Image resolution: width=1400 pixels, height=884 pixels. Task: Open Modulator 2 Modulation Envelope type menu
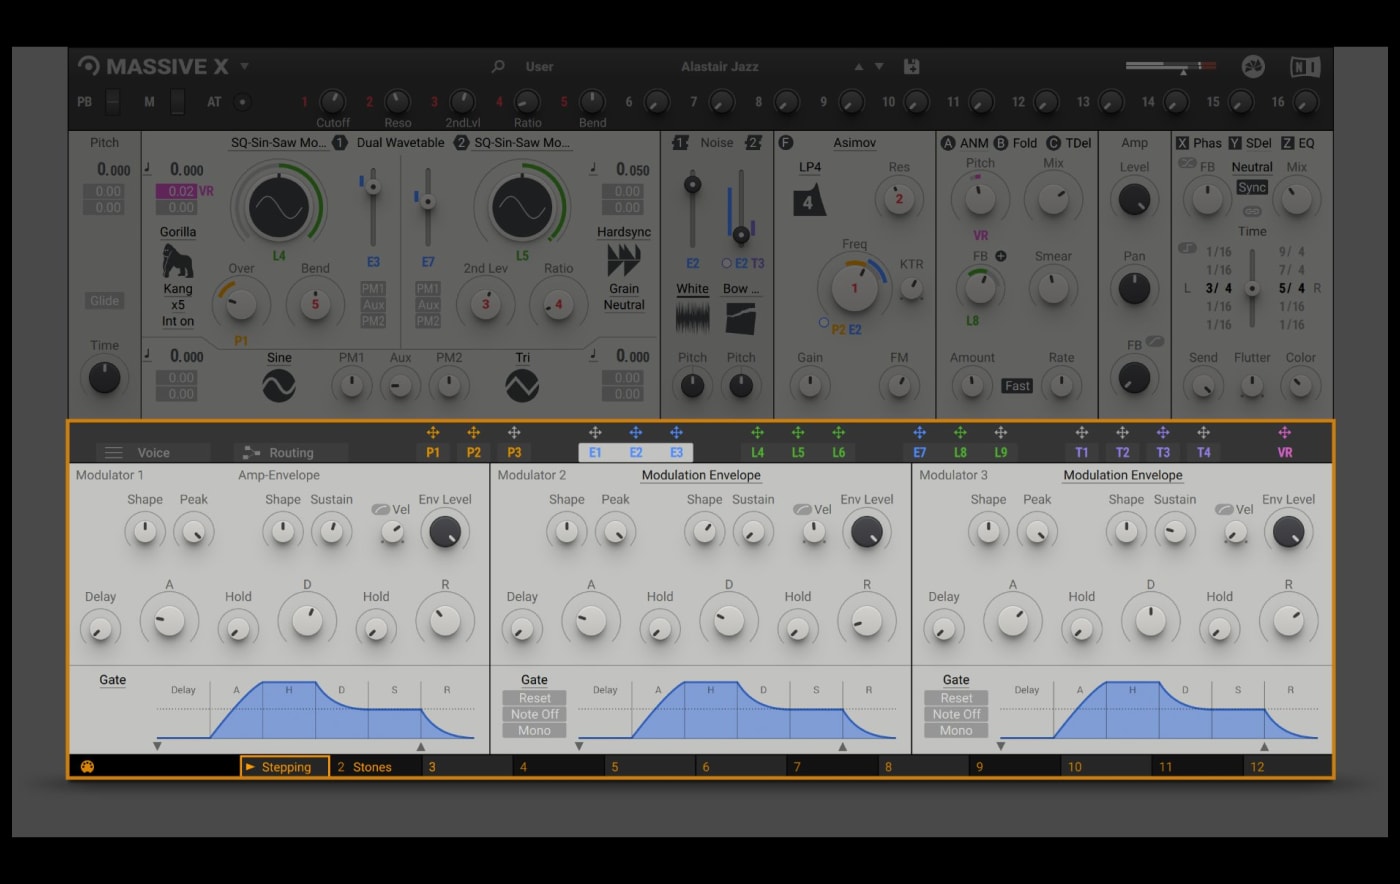click(x=701, y=475)
